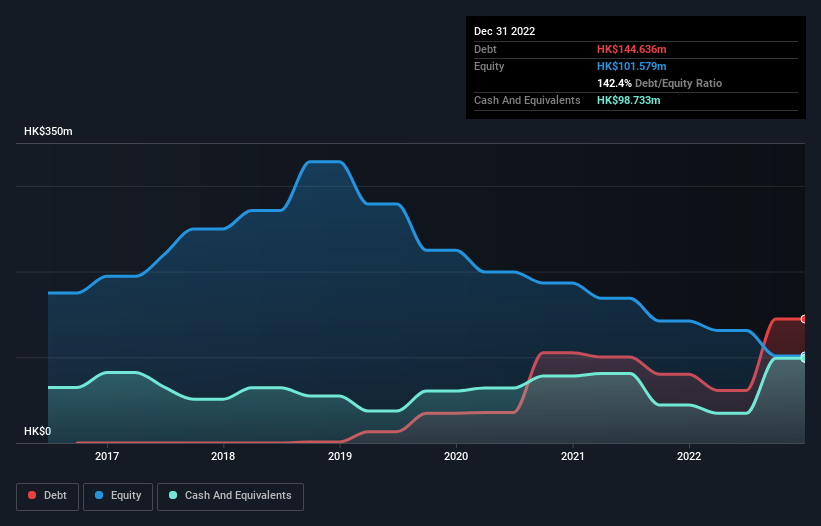
Task: Toggle the Cash And Equivalents legend button
Action: (230, 496)
